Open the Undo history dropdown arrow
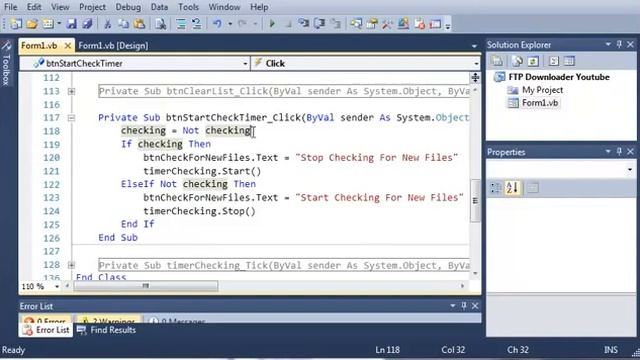 coord(230,24)
